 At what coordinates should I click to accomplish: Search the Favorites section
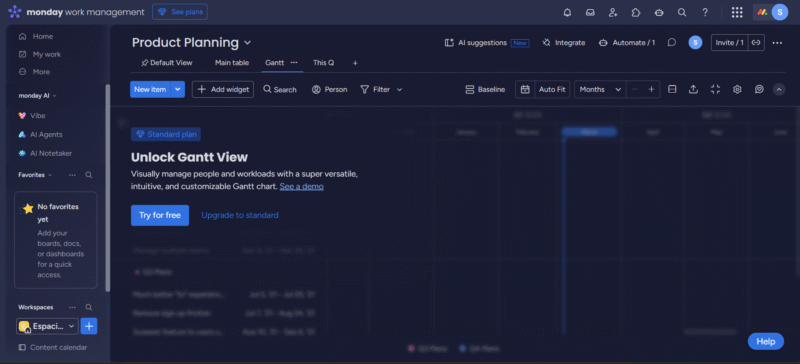89,175
